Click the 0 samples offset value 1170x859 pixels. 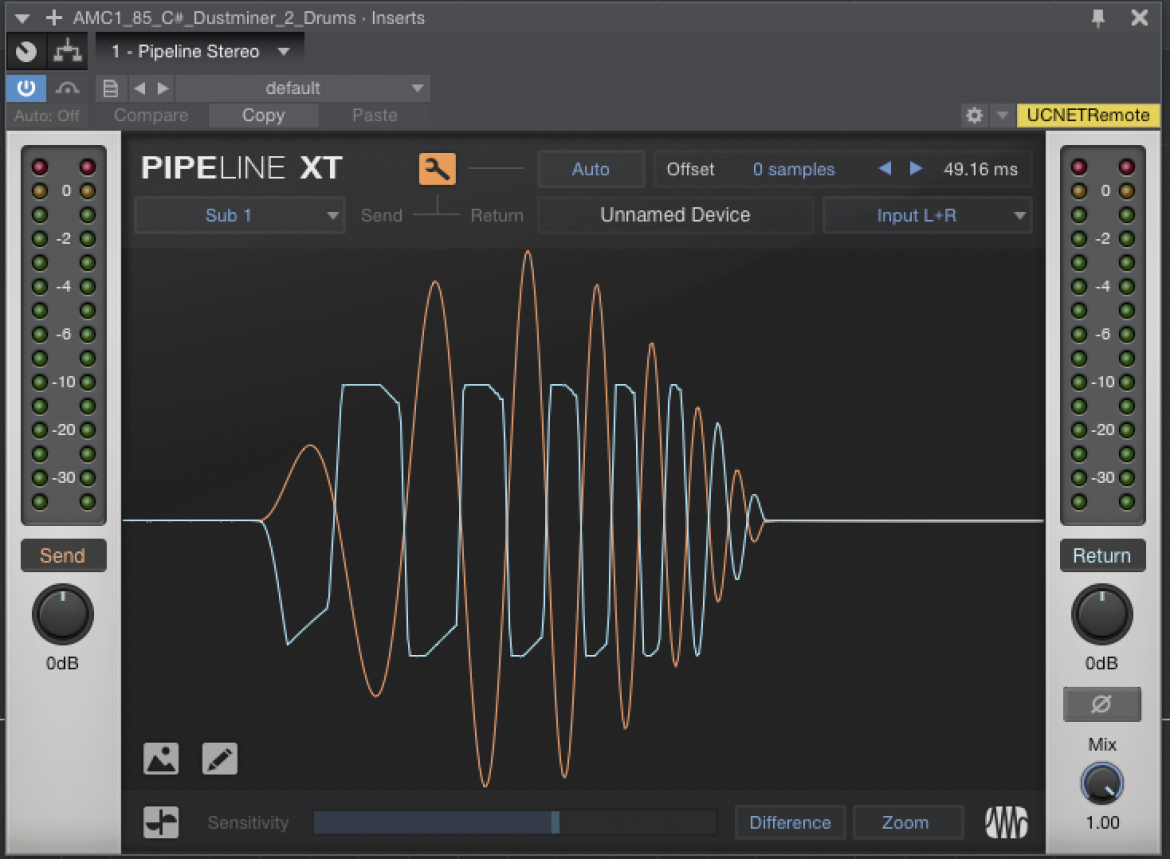pyautogui.click(x=794, y=169)
